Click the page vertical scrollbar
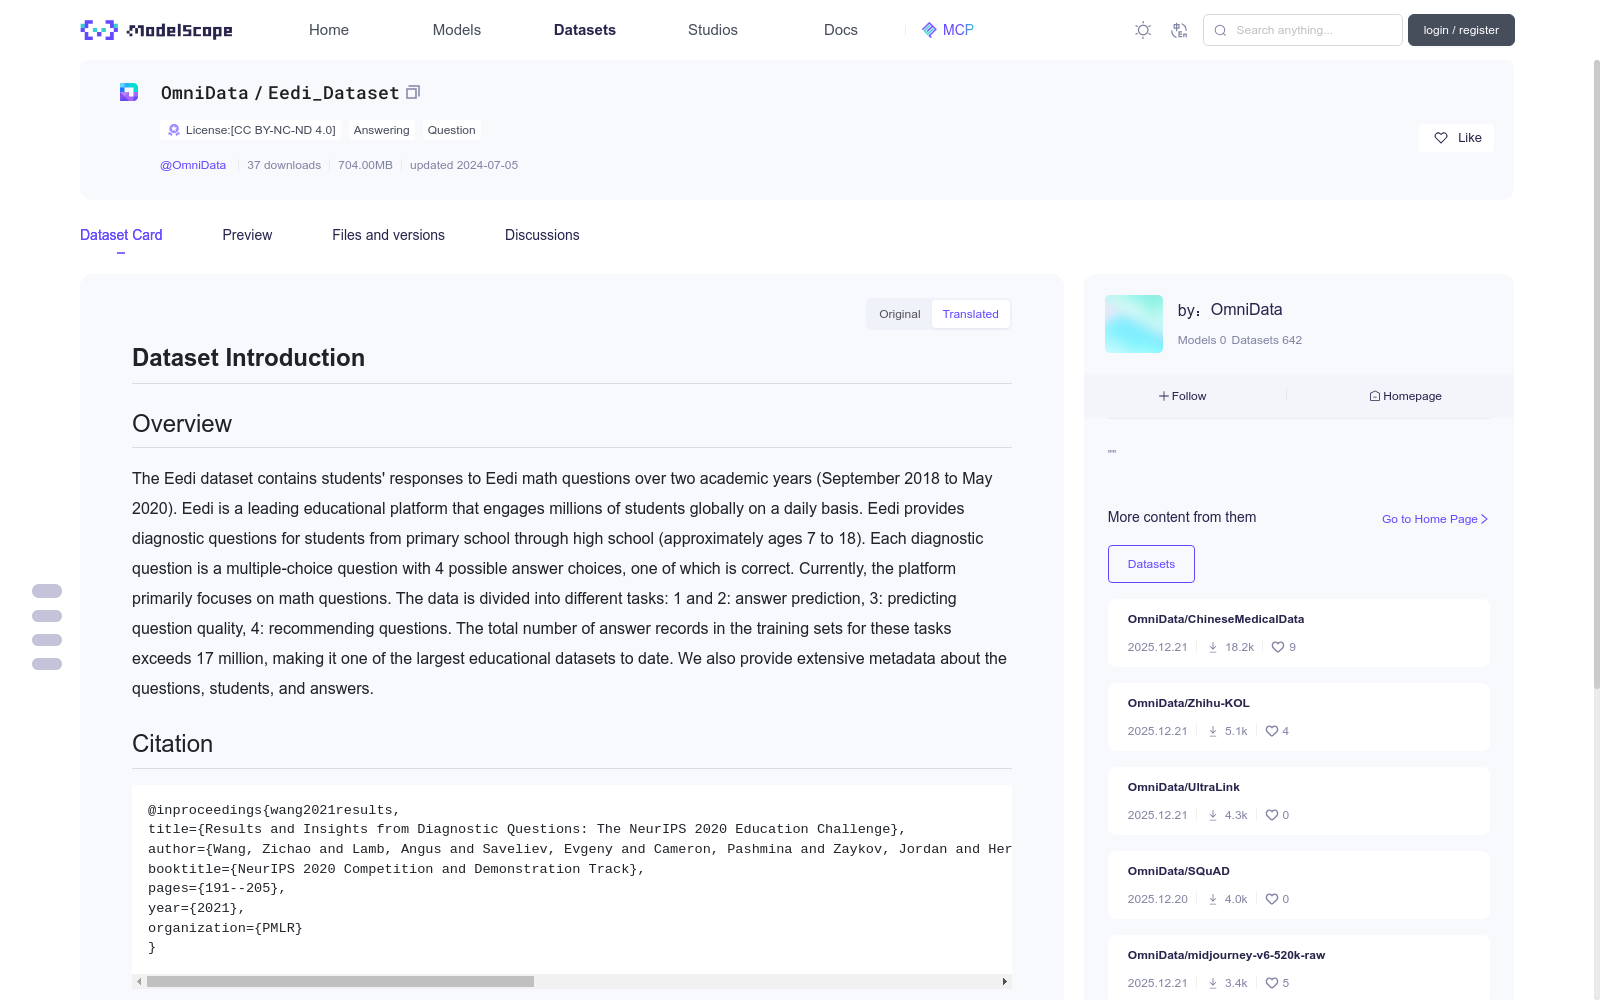 pos(1597,375)
